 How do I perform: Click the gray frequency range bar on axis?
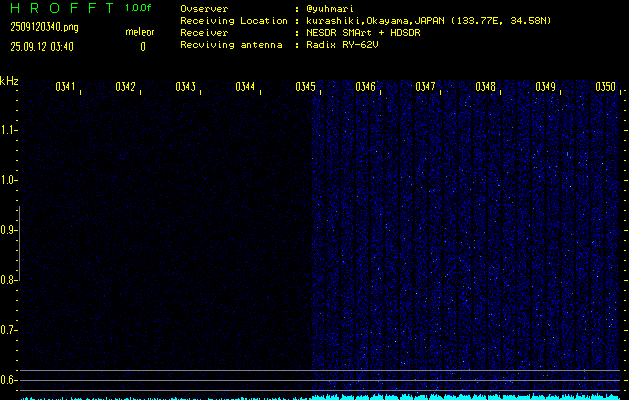[x=19, y=243]
